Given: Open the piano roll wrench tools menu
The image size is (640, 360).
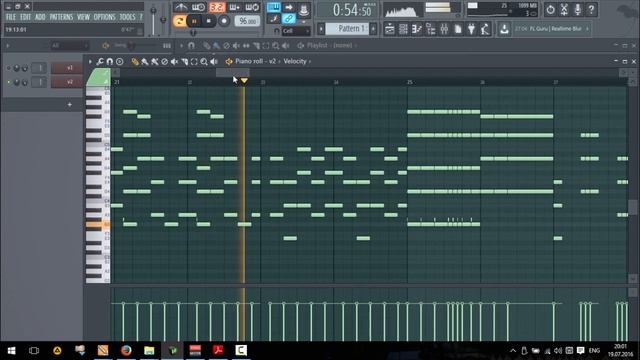Looking at the screenshot, I should [100, 62].
